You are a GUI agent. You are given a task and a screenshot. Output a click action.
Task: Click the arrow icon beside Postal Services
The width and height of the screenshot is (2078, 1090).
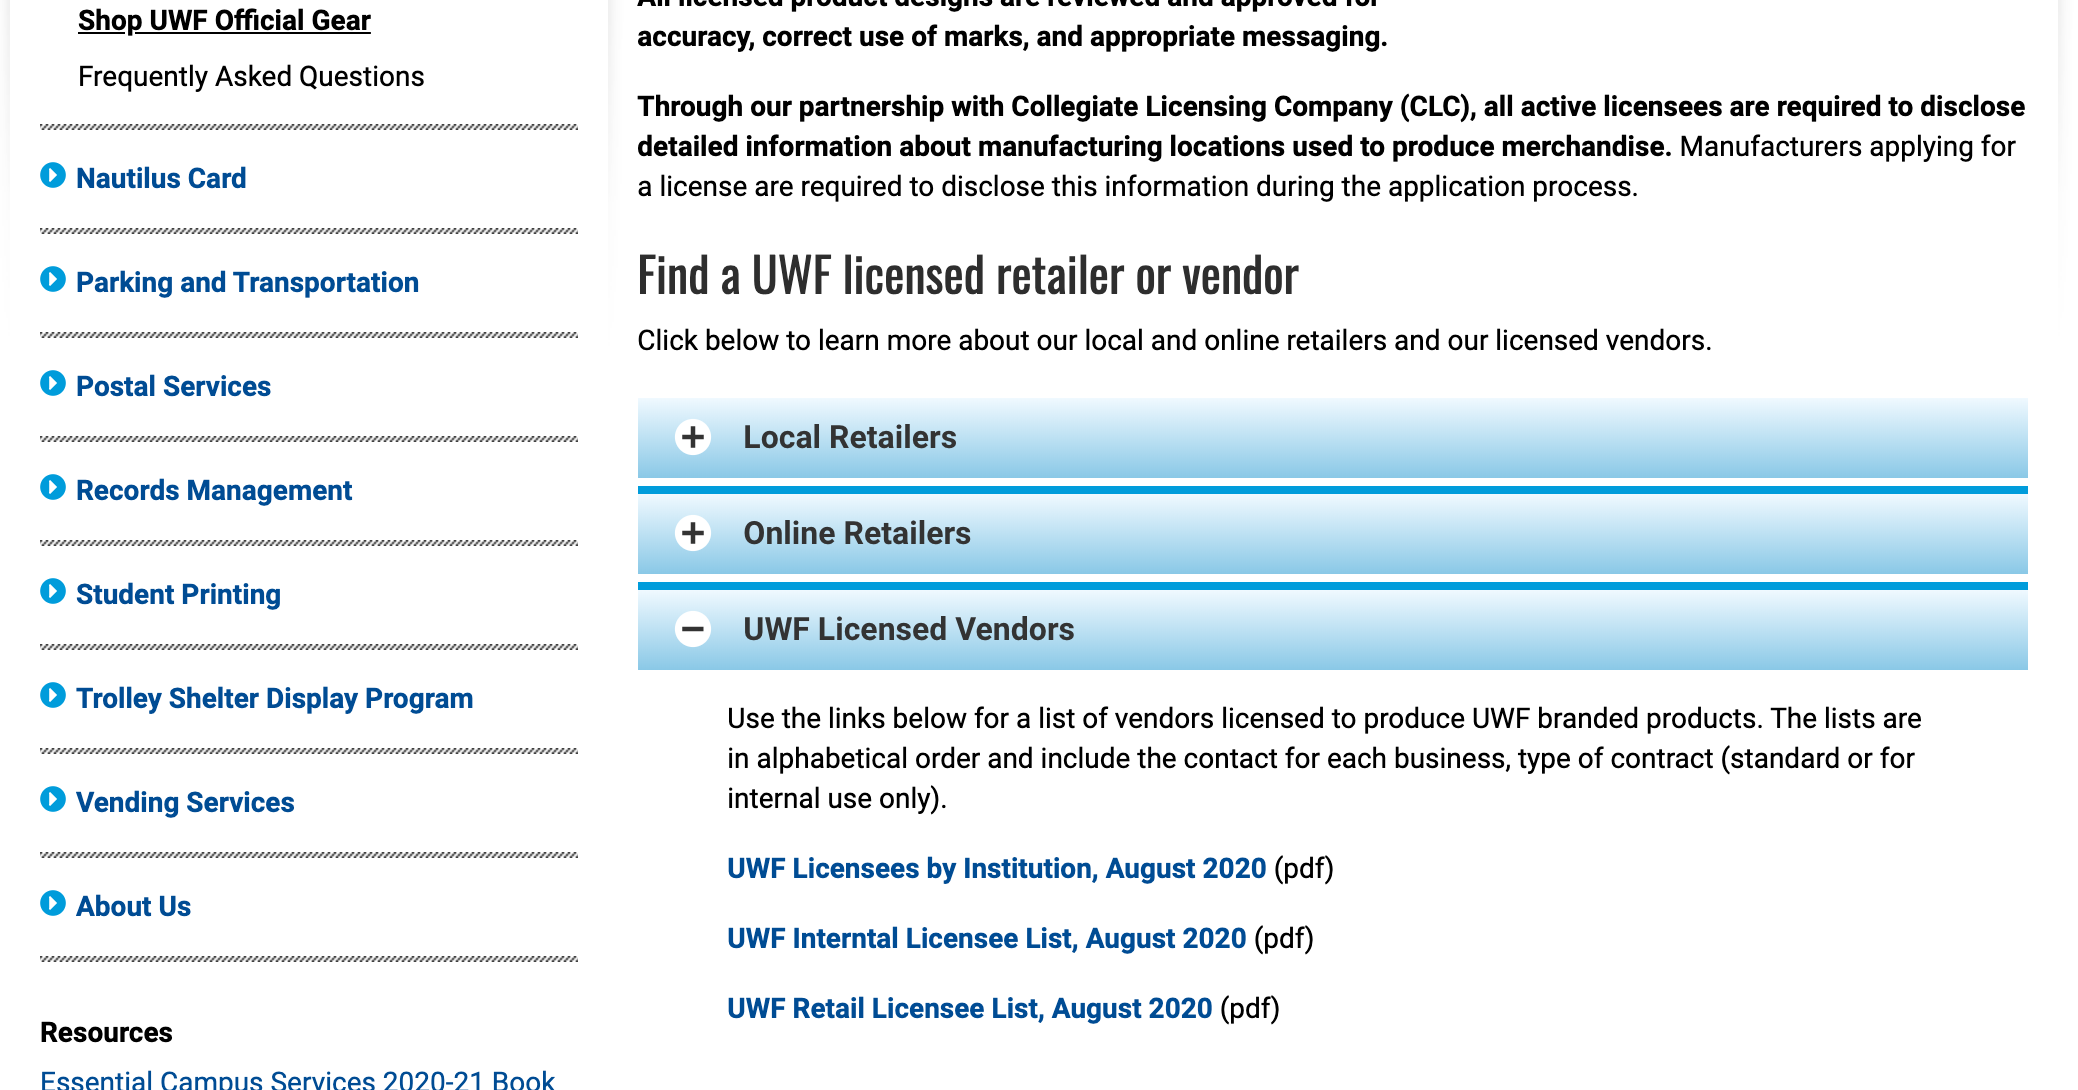pyautogui.click(x=53, y=384)
